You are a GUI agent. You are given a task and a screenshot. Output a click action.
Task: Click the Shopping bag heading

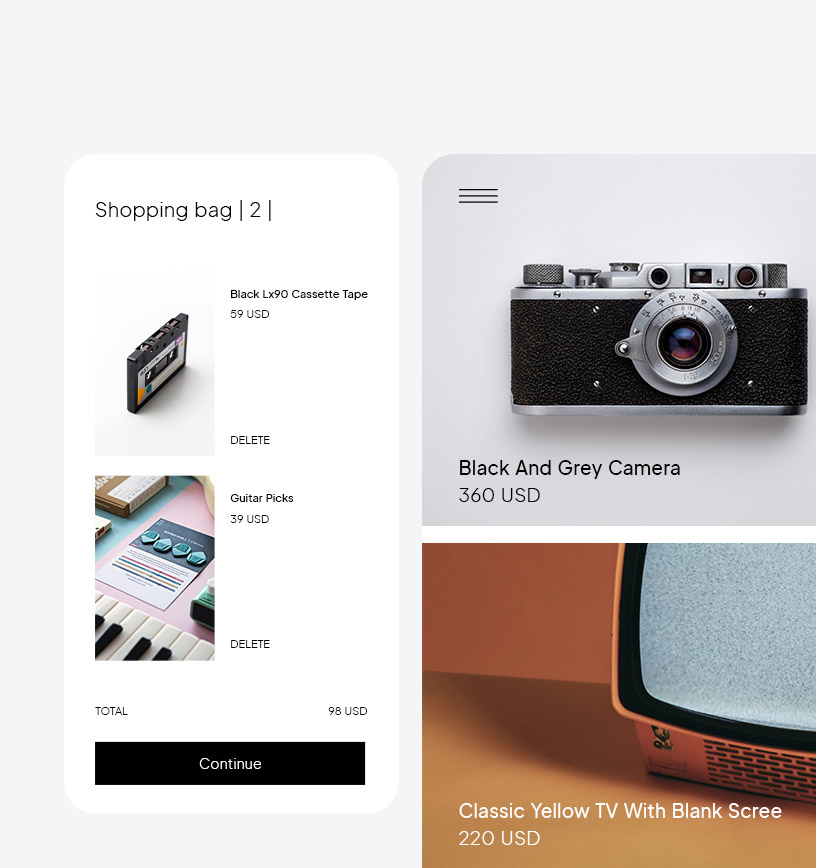pos(163,210)
